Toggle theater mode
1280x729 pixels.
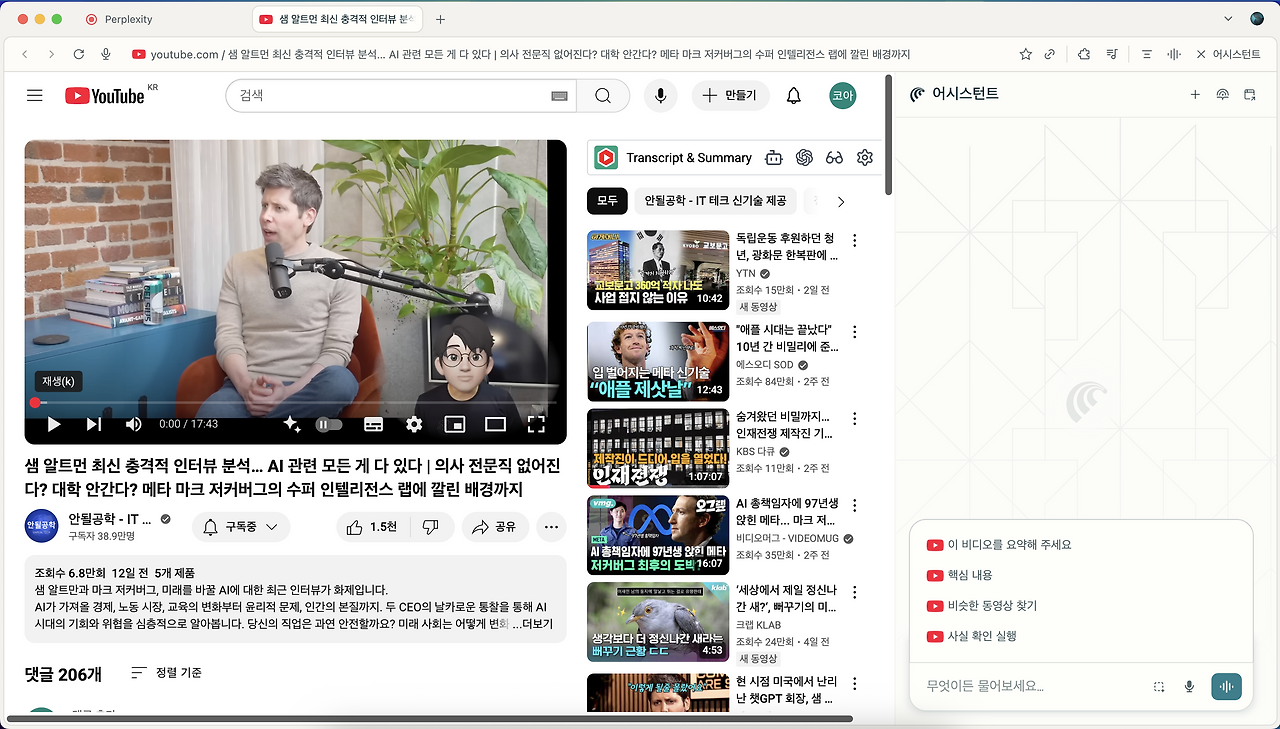point(495,424)
